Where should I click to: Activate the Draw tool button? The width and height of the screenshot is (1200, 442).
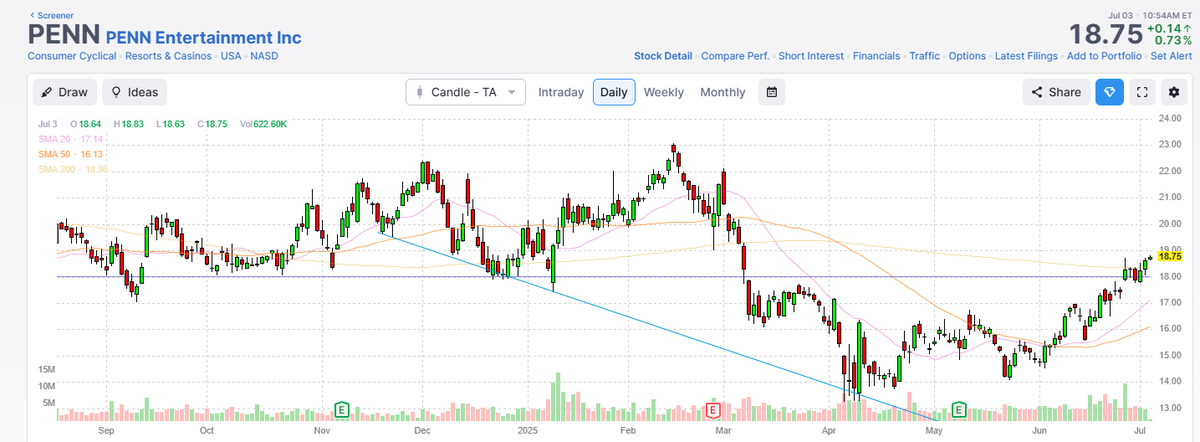65,92
